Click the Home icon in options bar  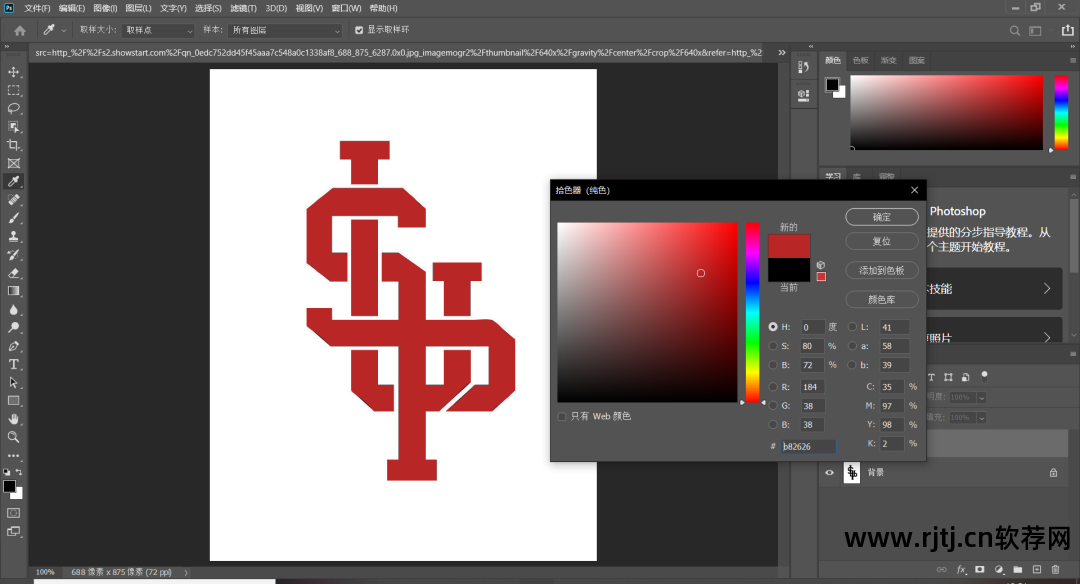point(20,30)
